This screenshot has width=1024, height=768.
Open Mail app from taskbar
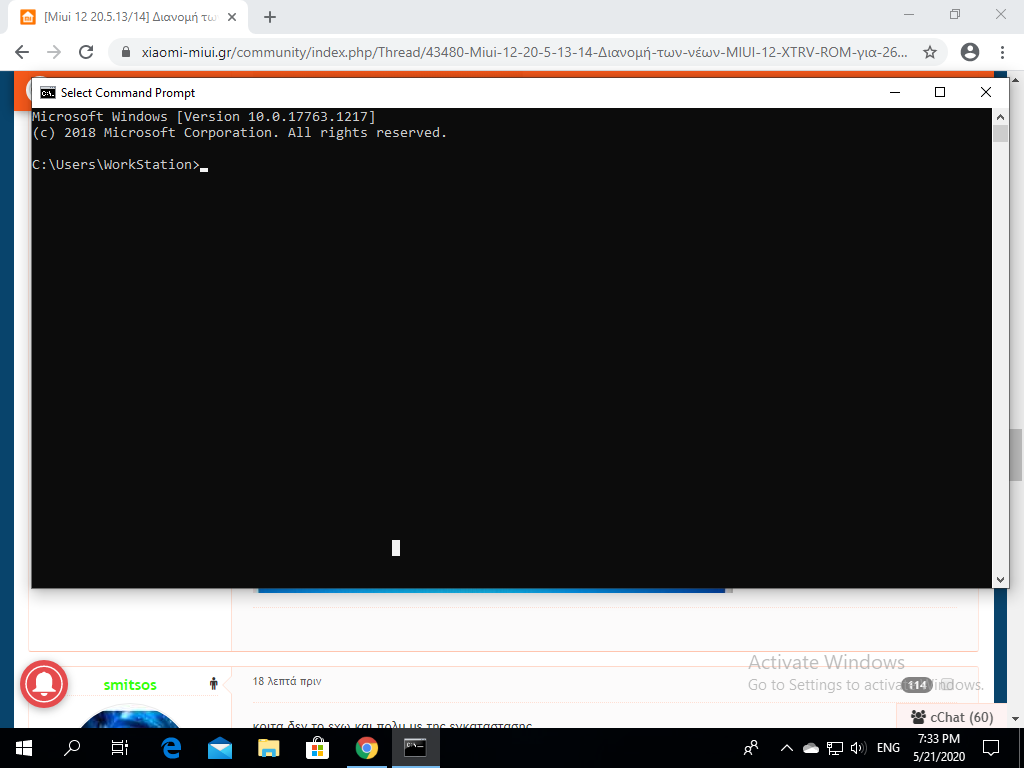coord(220,748)
